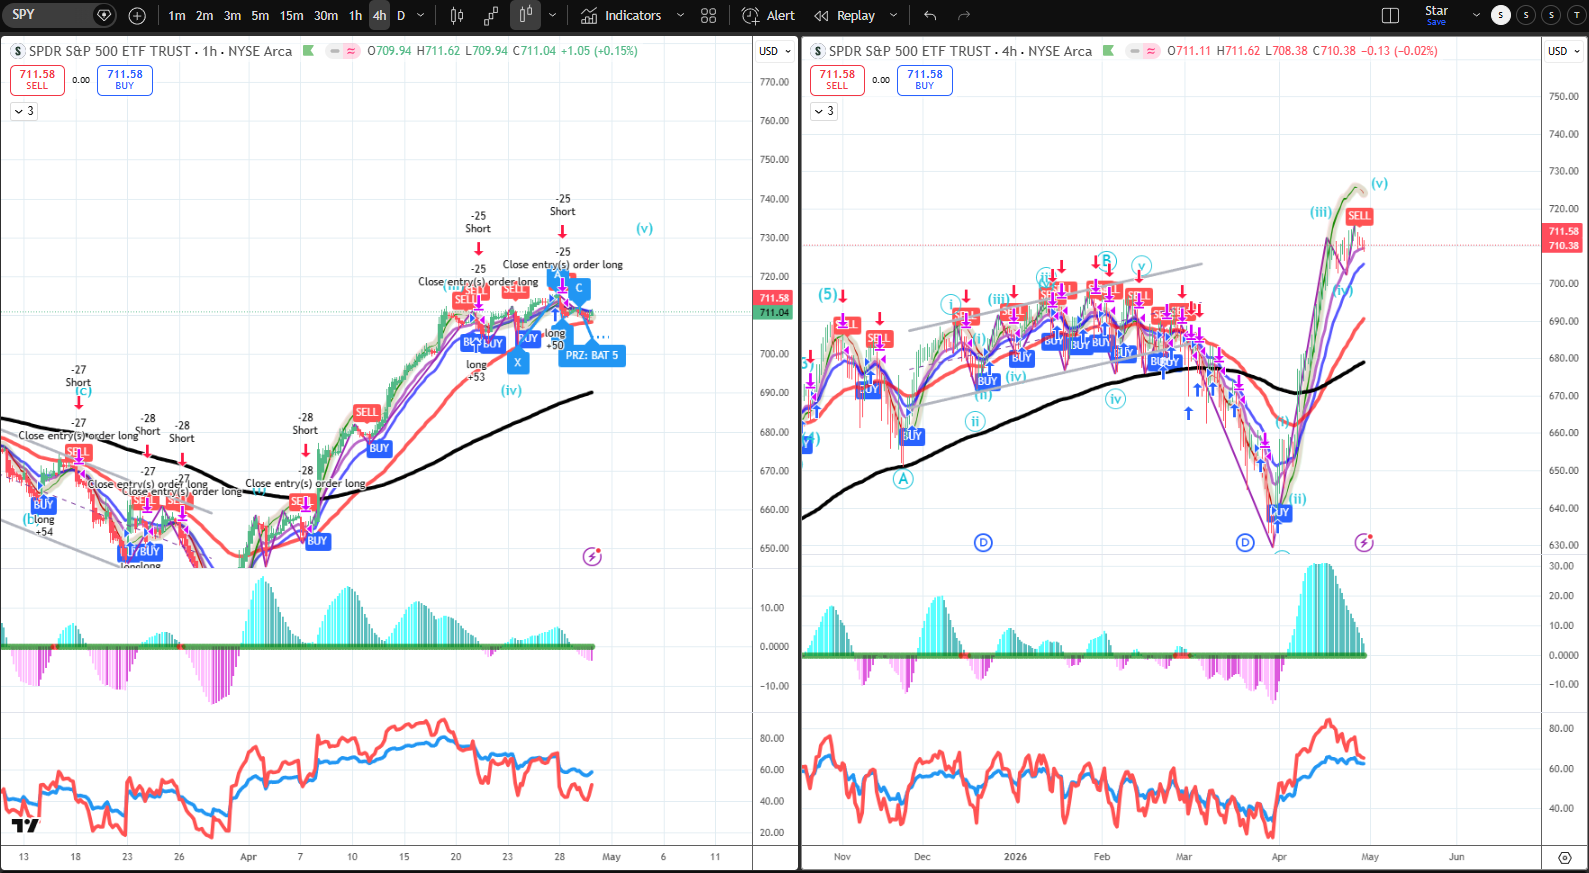
Task: Open the layout setup split icon
Action: pyautogui.click(x=1390, y=16)
